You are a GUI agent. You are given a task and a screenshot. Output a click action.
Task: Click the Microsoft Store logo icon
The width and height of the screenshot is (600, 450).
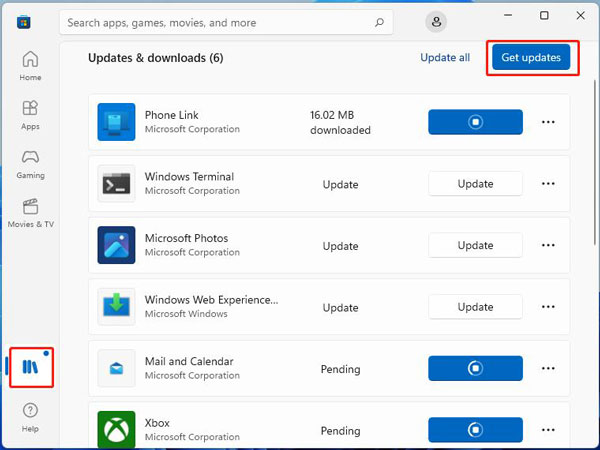coord(24,22)
